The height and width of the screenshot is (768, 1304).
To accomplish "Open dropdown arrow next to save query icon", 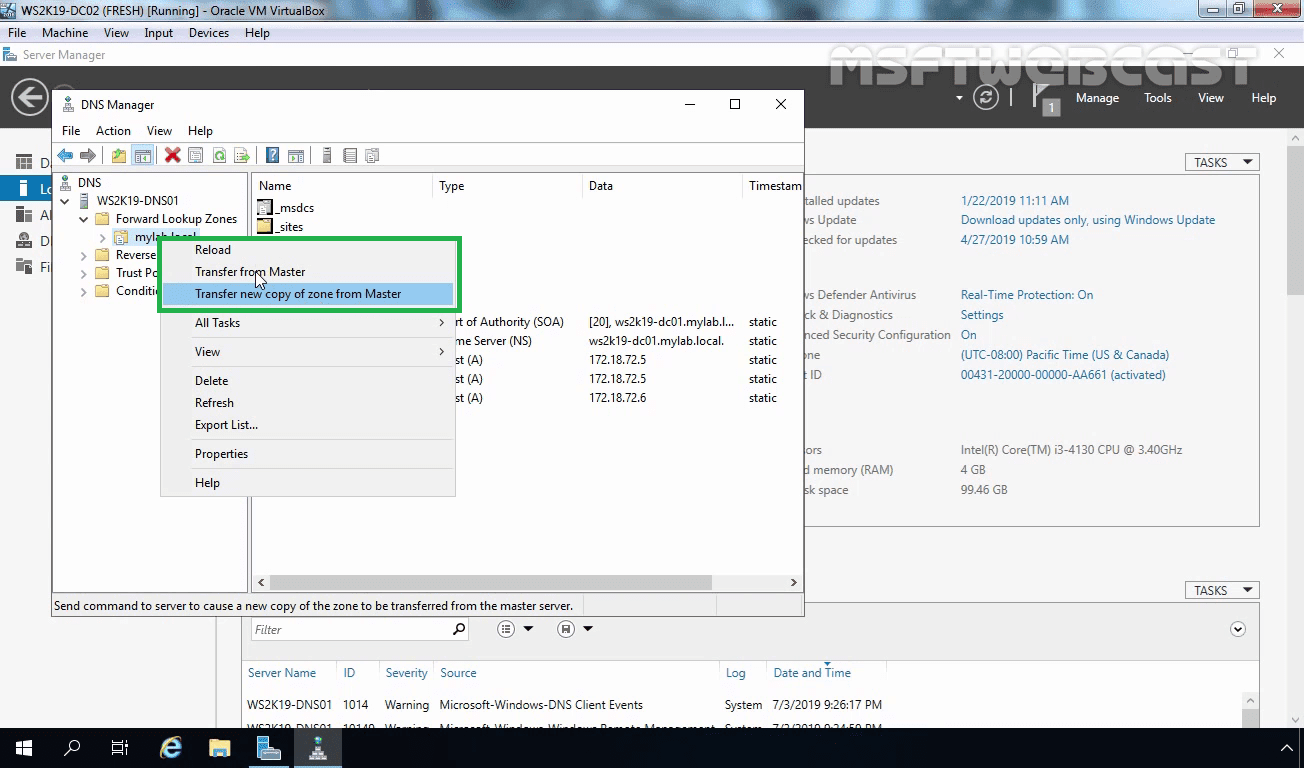I will coord(588,629).
